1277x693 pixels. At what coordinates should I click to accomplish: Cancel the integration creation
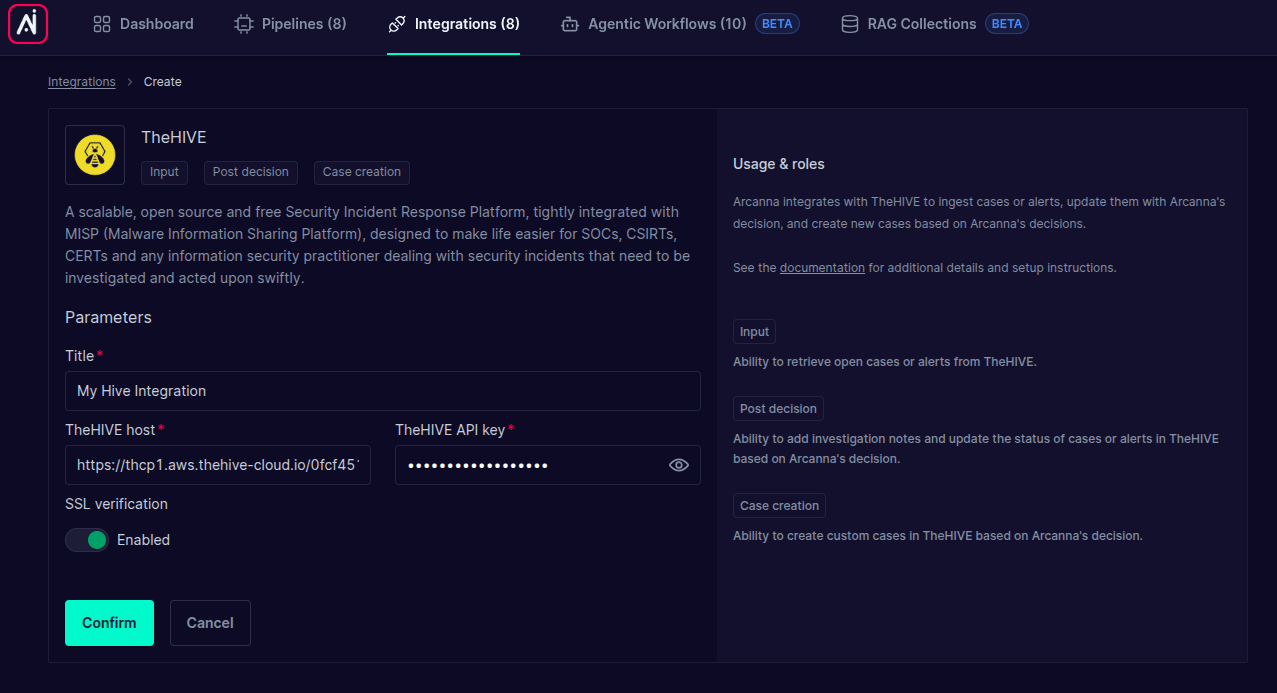click(210, 623)
